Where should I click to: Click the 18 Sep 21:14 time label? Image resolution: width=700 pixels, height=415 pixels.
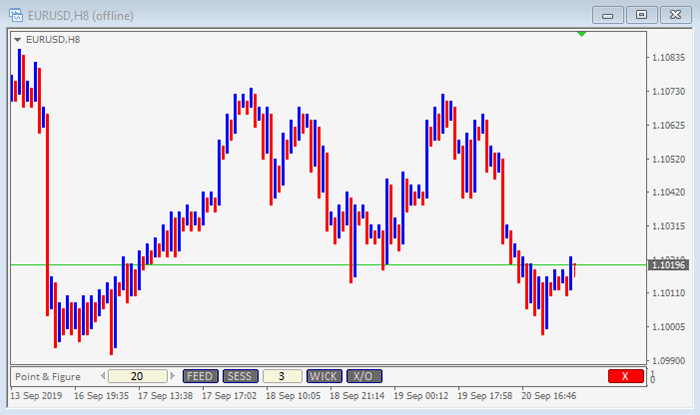tap(357, 396)
